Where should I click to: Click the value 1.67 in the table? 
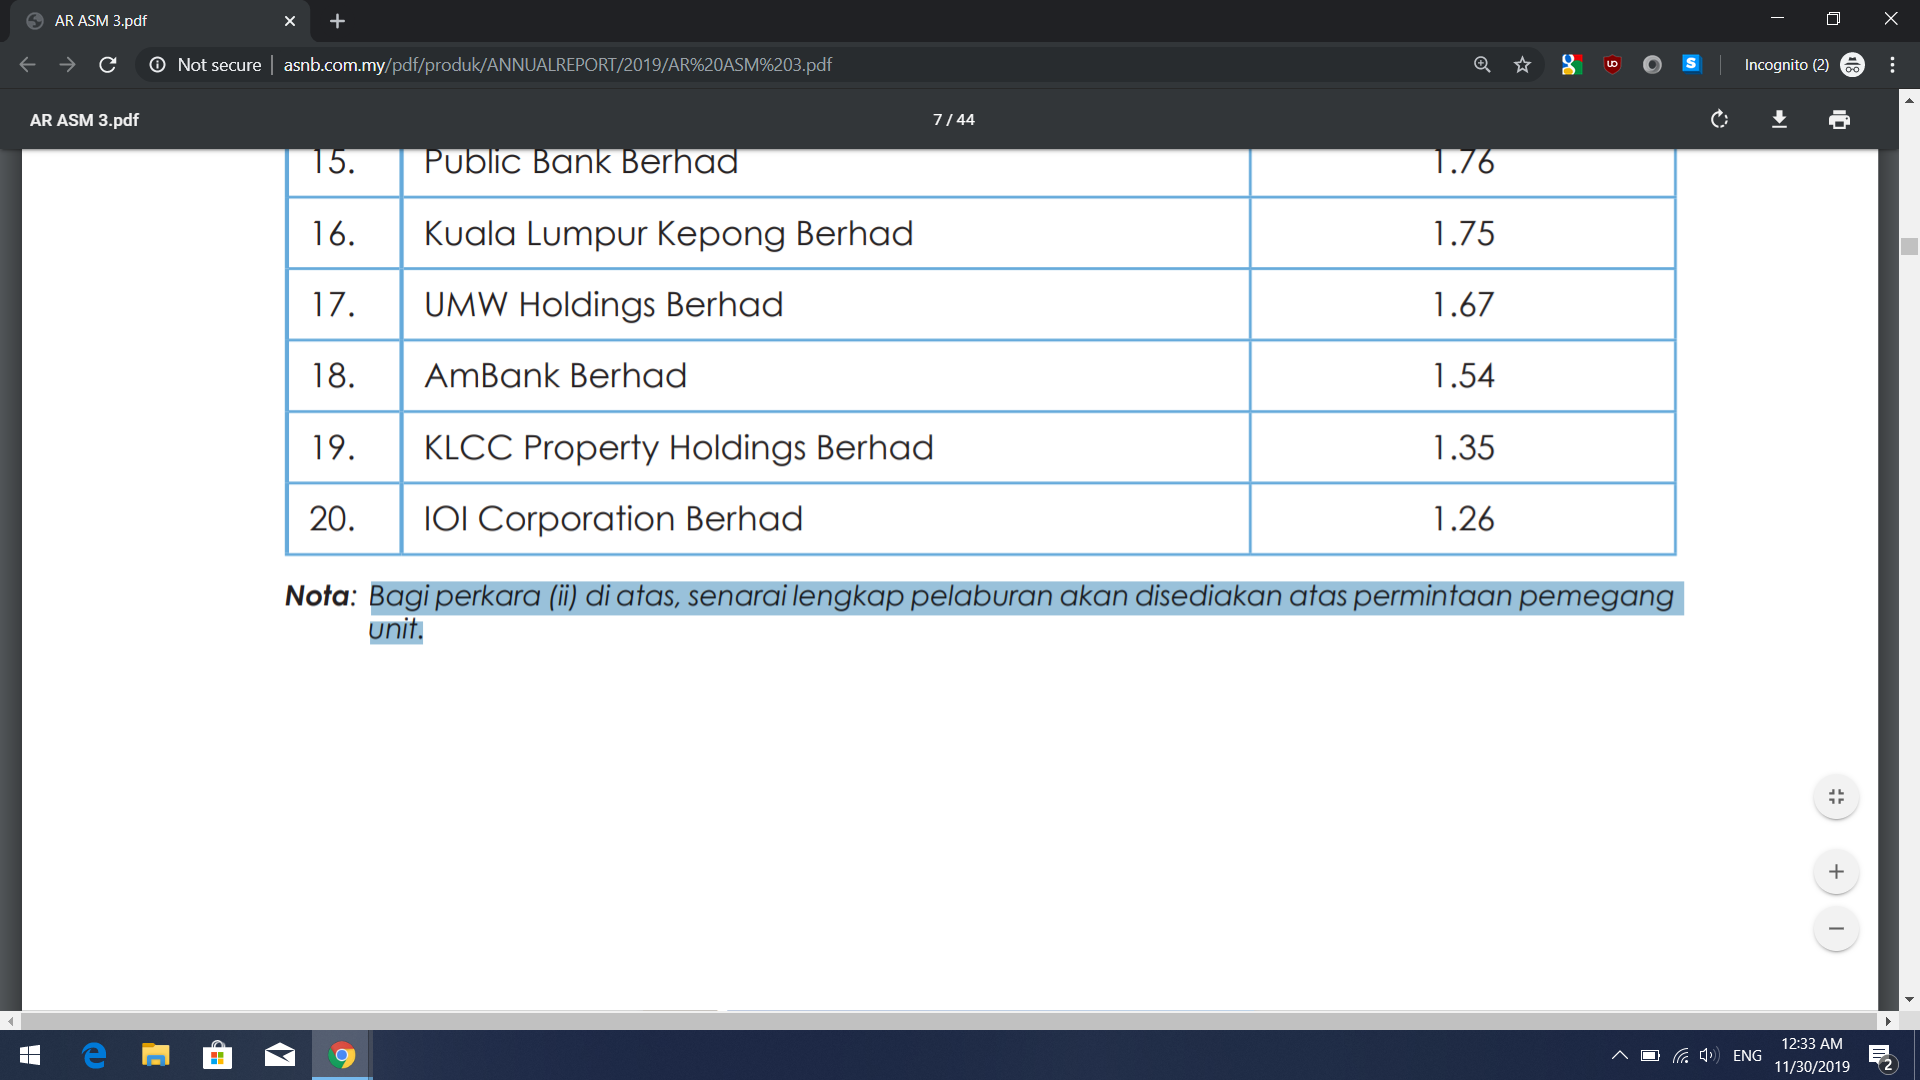1463,305
